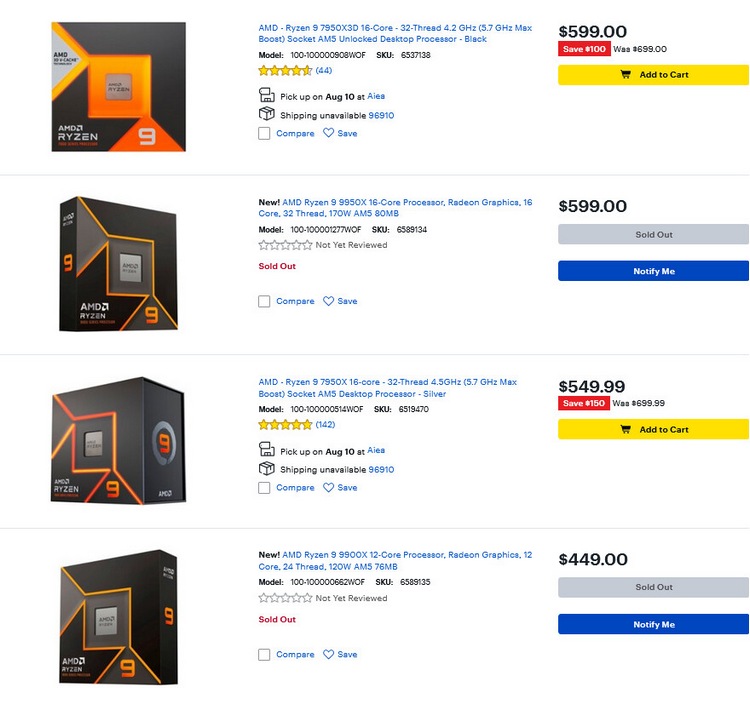Viewport: 750px width, 705px height.
Task: Open the Ryzen 9 9950X 16-Core product title link
Action: [395, 209]
